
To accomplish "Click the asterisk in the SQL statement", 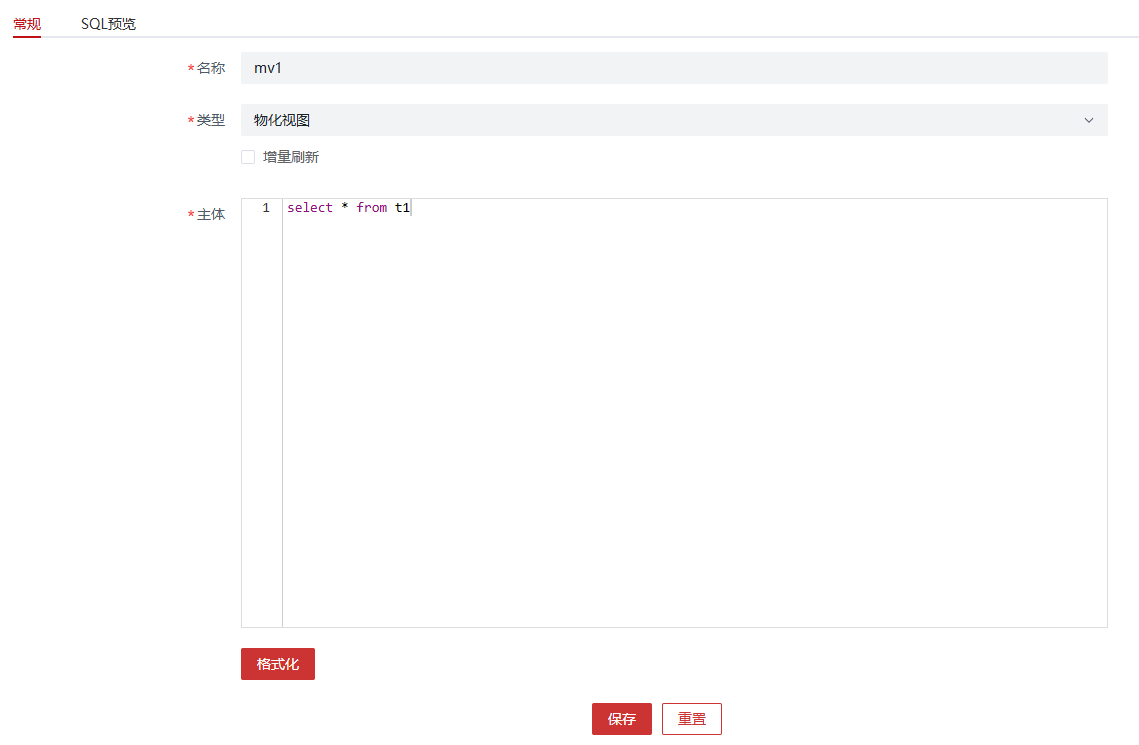I will pos(344,208).
